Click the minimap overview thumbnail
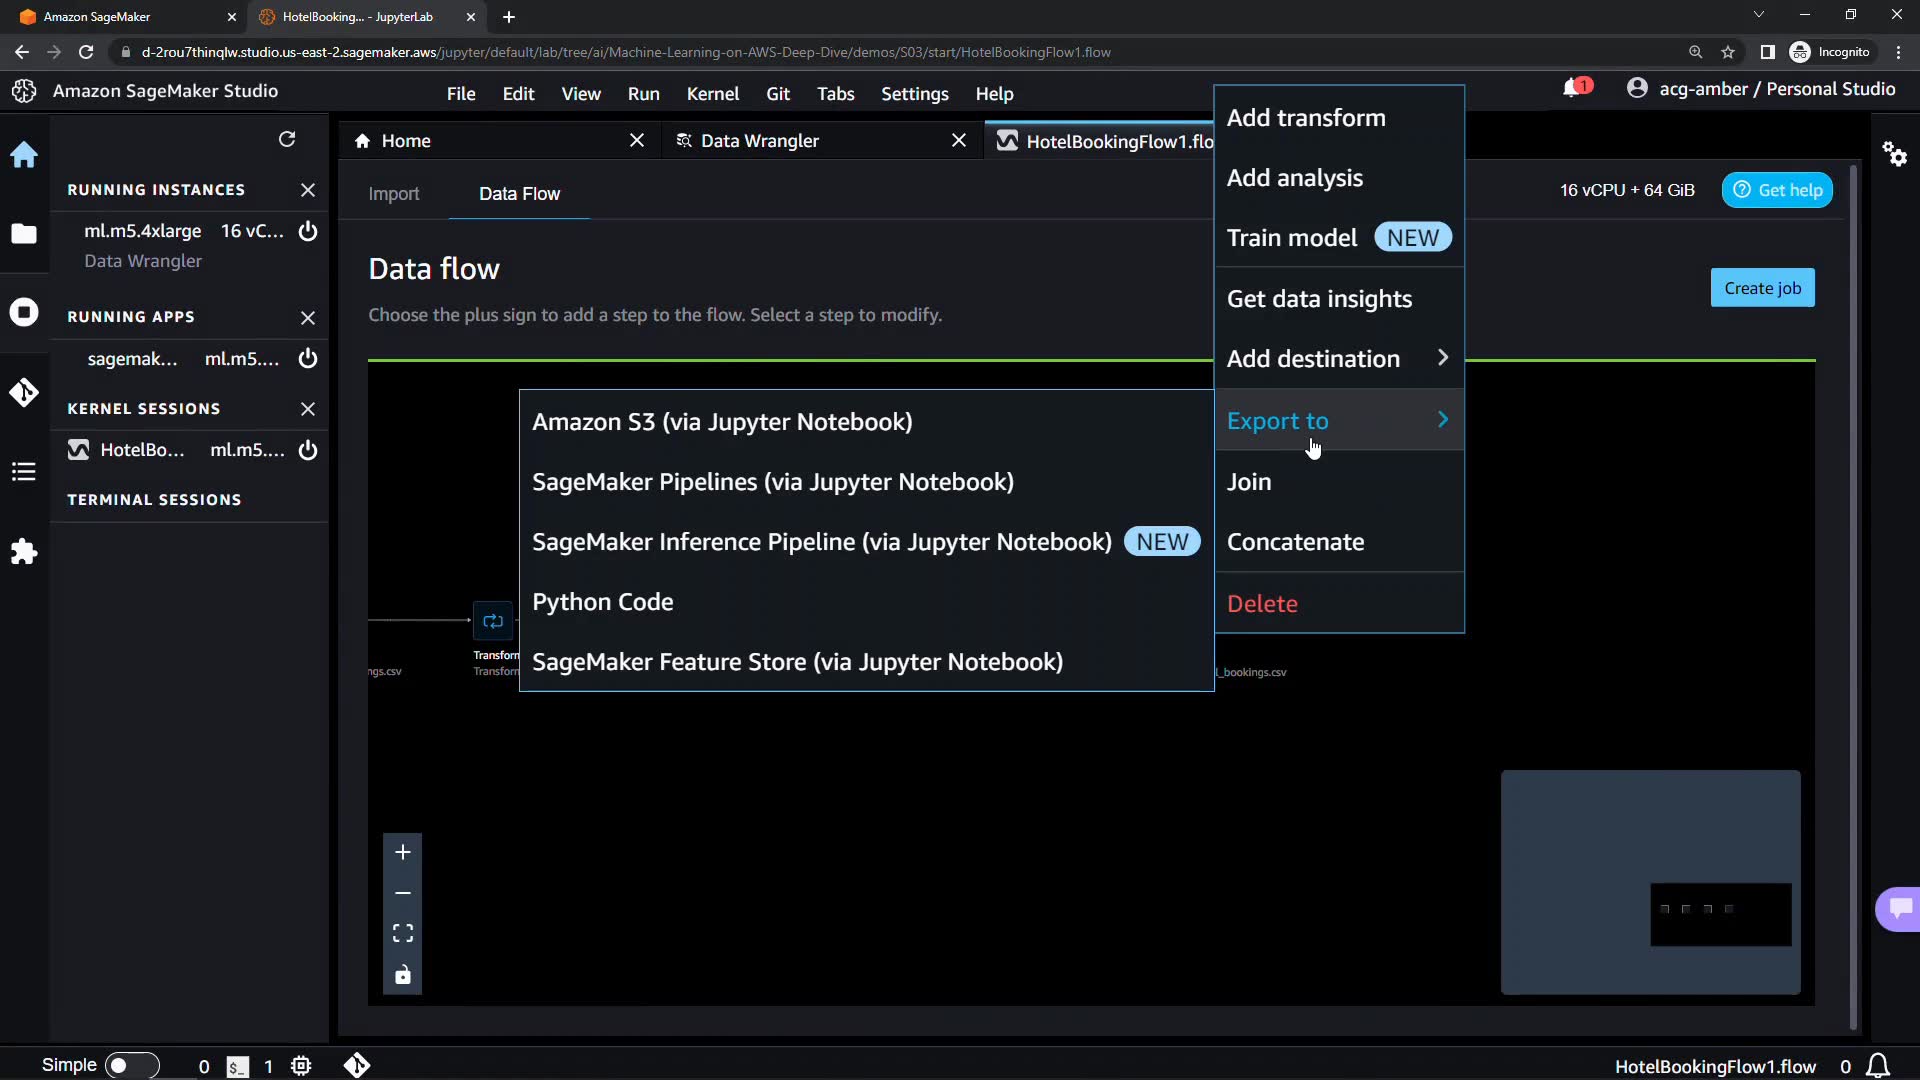Screen dimensions: 1920x1080 pyautogui.click(x=1650, y=882)
